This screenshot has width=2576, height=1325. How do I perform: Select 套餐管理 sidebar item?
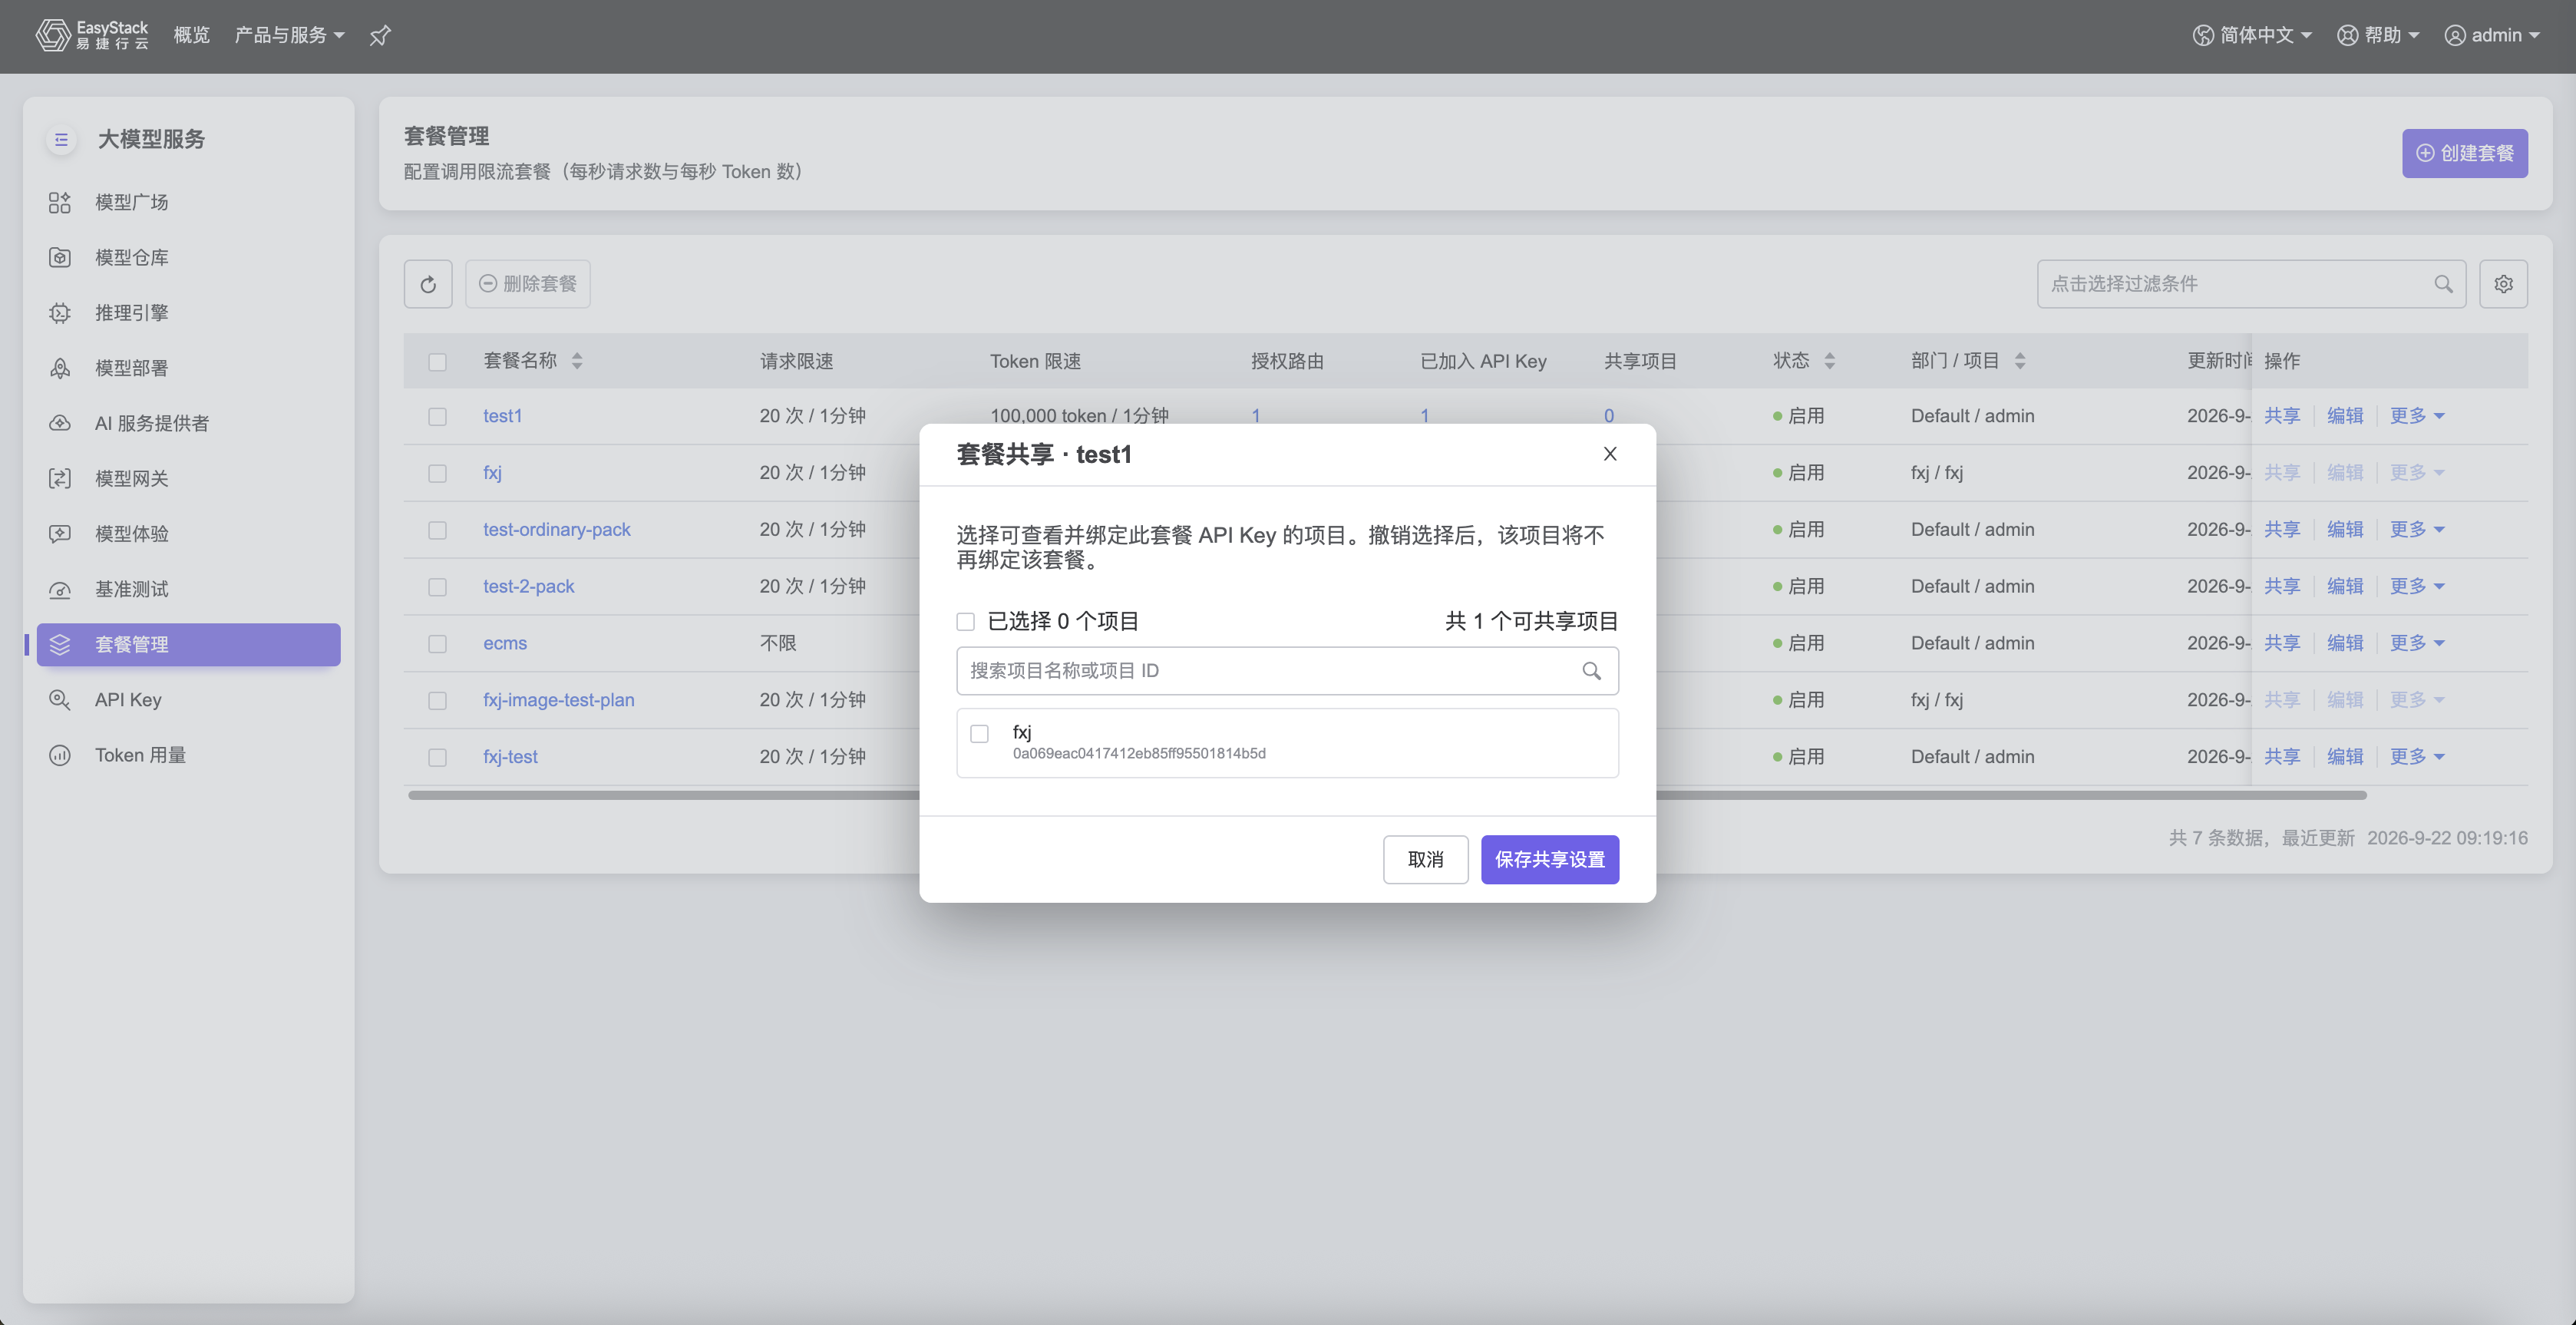pos(188,644)
